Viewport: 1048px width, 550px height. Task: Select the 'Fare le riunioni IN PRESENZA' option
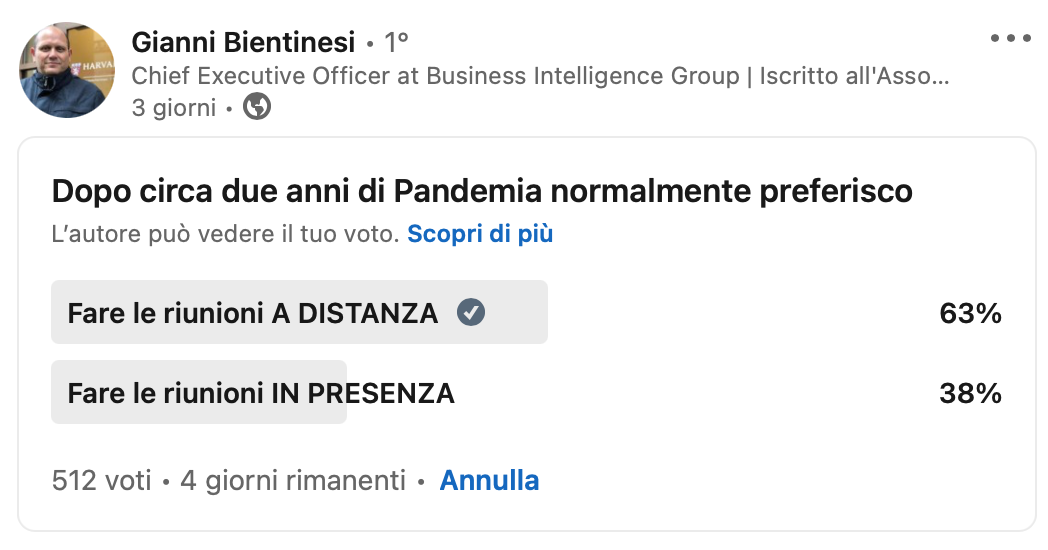click(260, 393)
